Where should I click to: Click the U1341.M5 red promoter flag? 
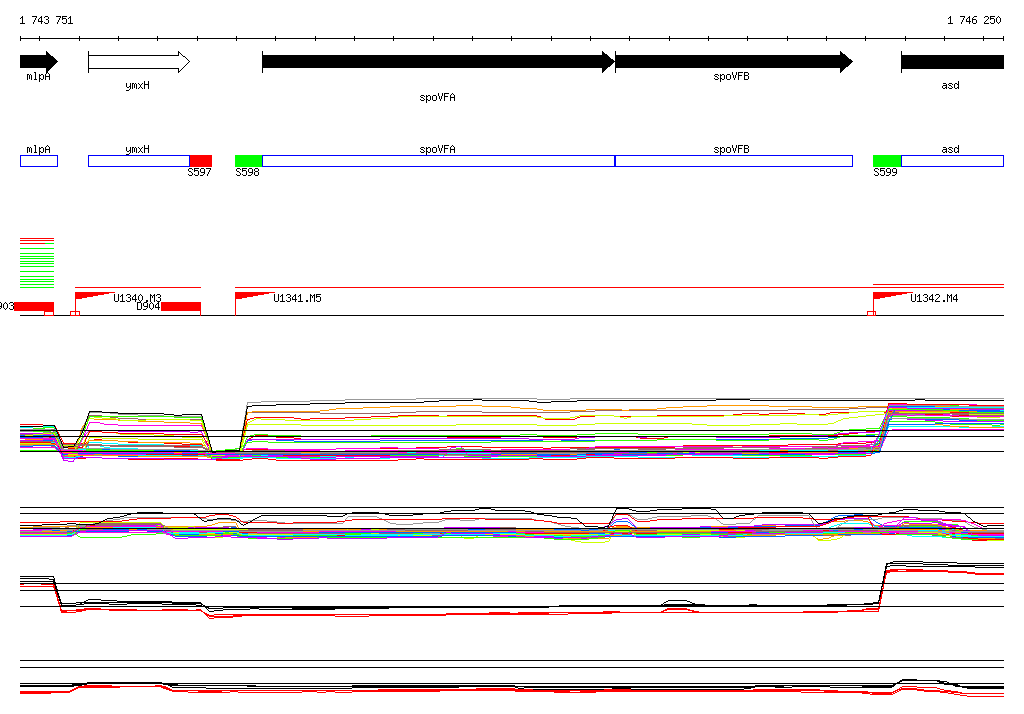pos(253,297)
